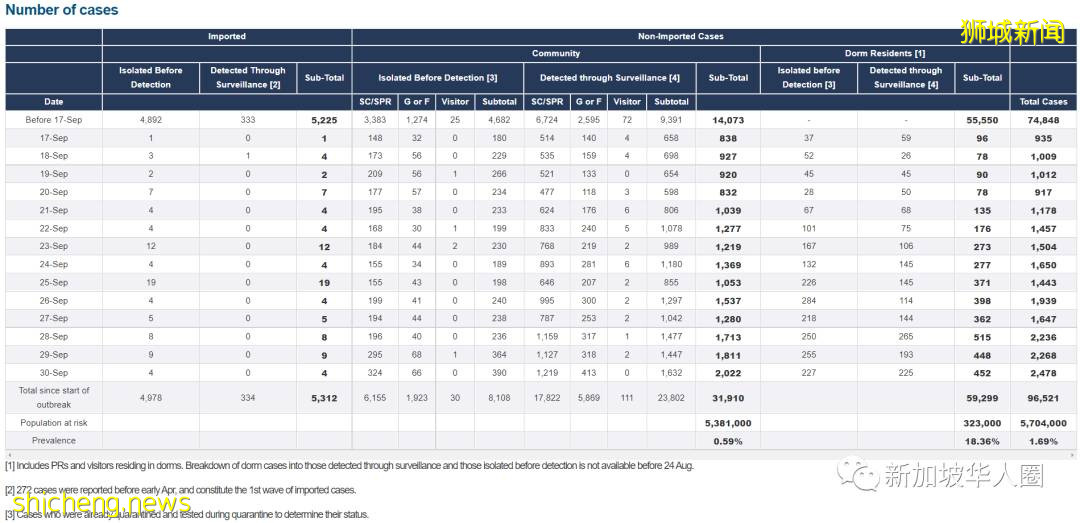The height and width of the screenshot is (523, 1080).
Task: Click the Dorm Residents [1] header
Action: click(x=885, y=54)
